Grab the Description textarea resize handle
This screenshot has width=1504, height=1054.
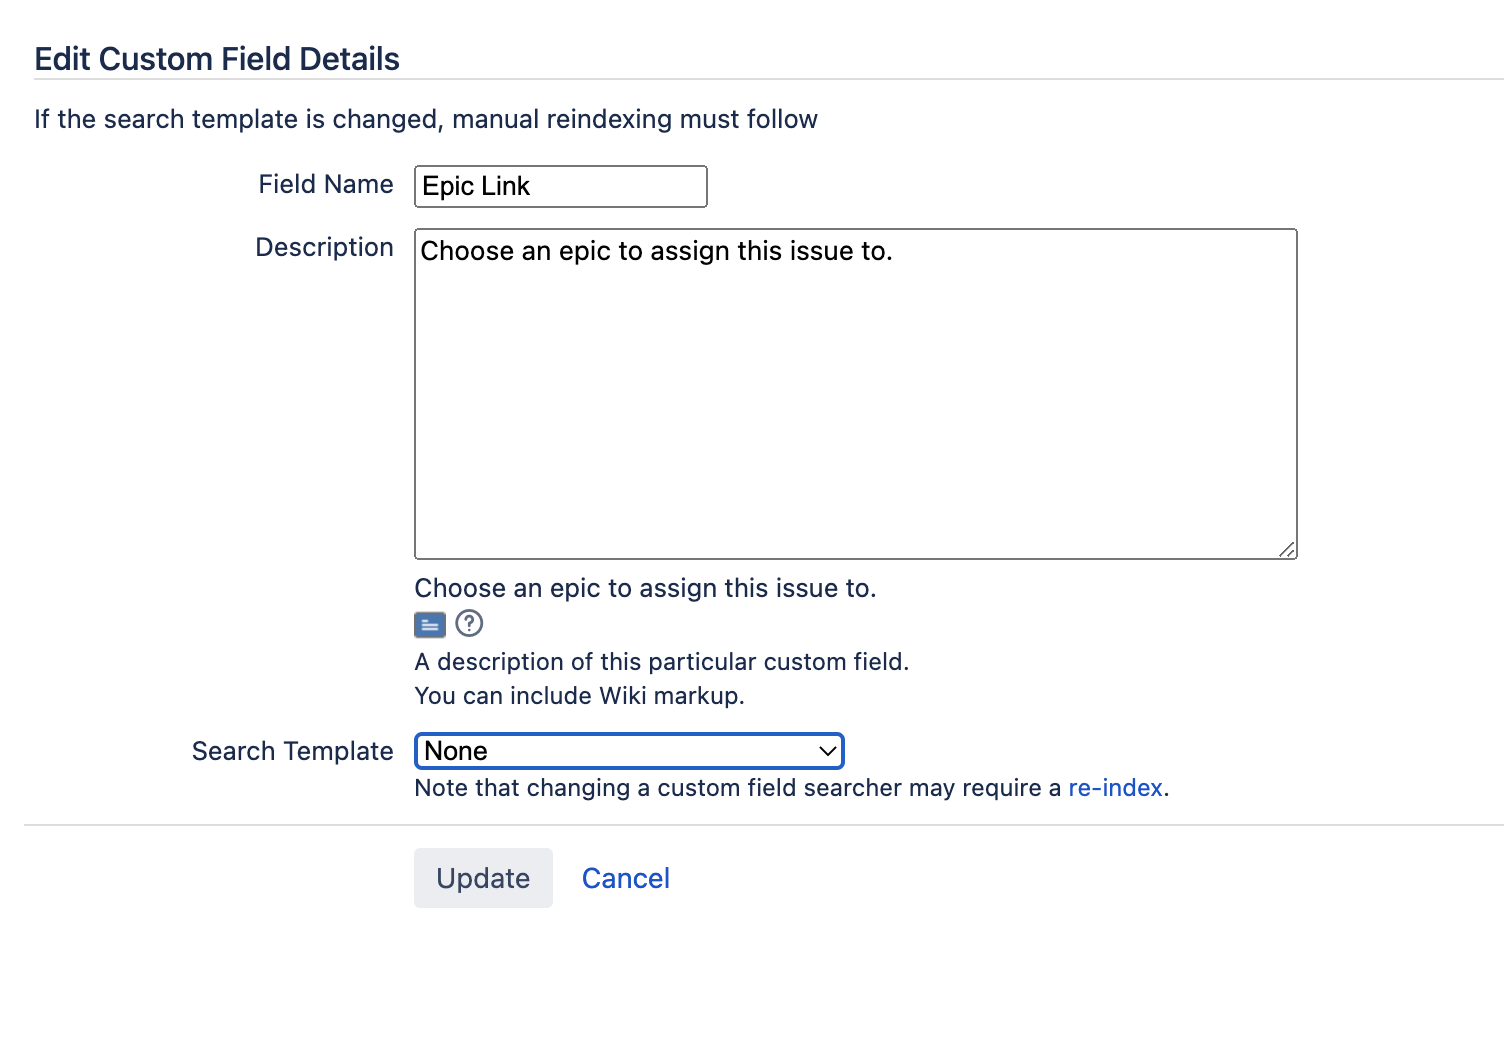[x=1287, y=549]
